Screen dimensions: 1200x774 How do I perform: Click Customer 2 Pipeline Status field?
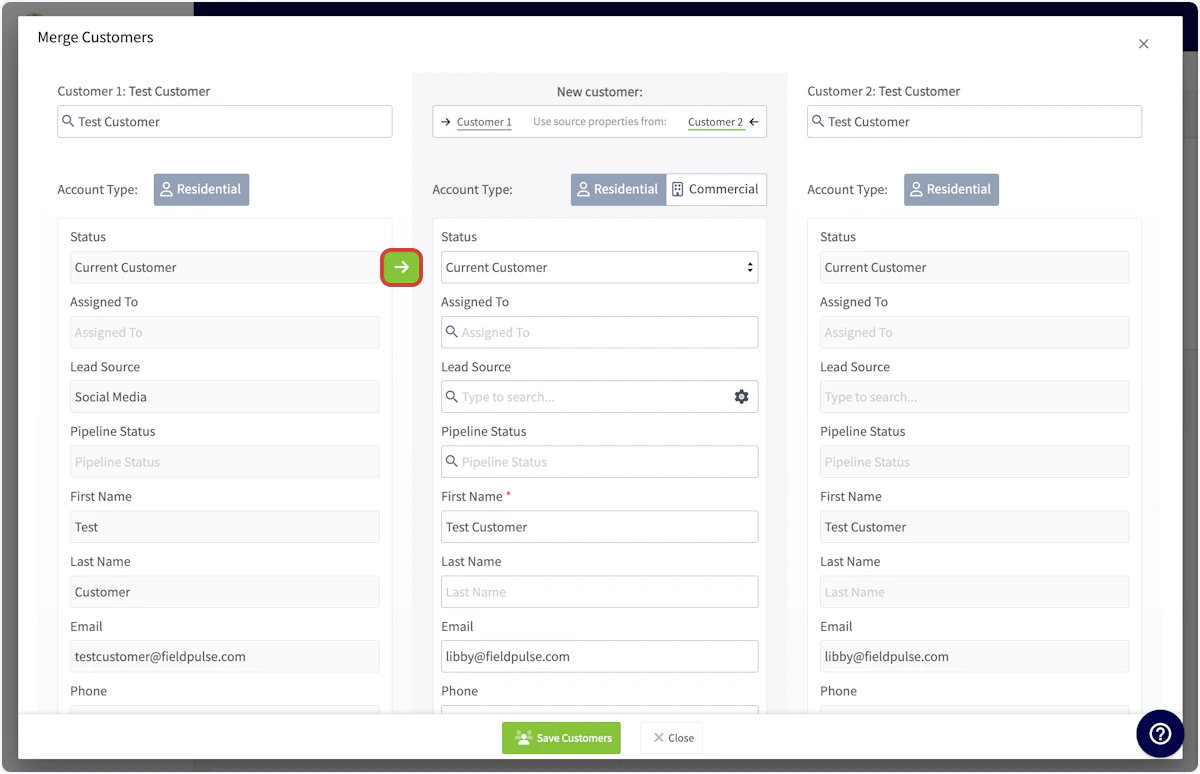[x=975, y=462]
